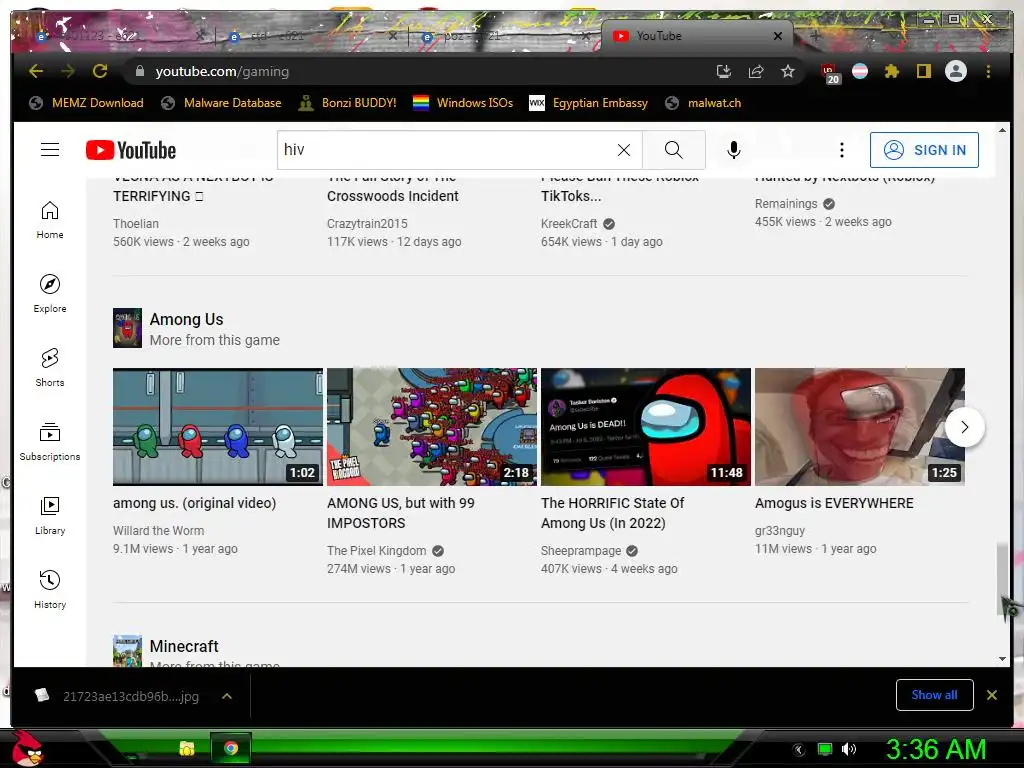Reload the YouTube page
1024x768 pixels.
click(x=100, y=71)
